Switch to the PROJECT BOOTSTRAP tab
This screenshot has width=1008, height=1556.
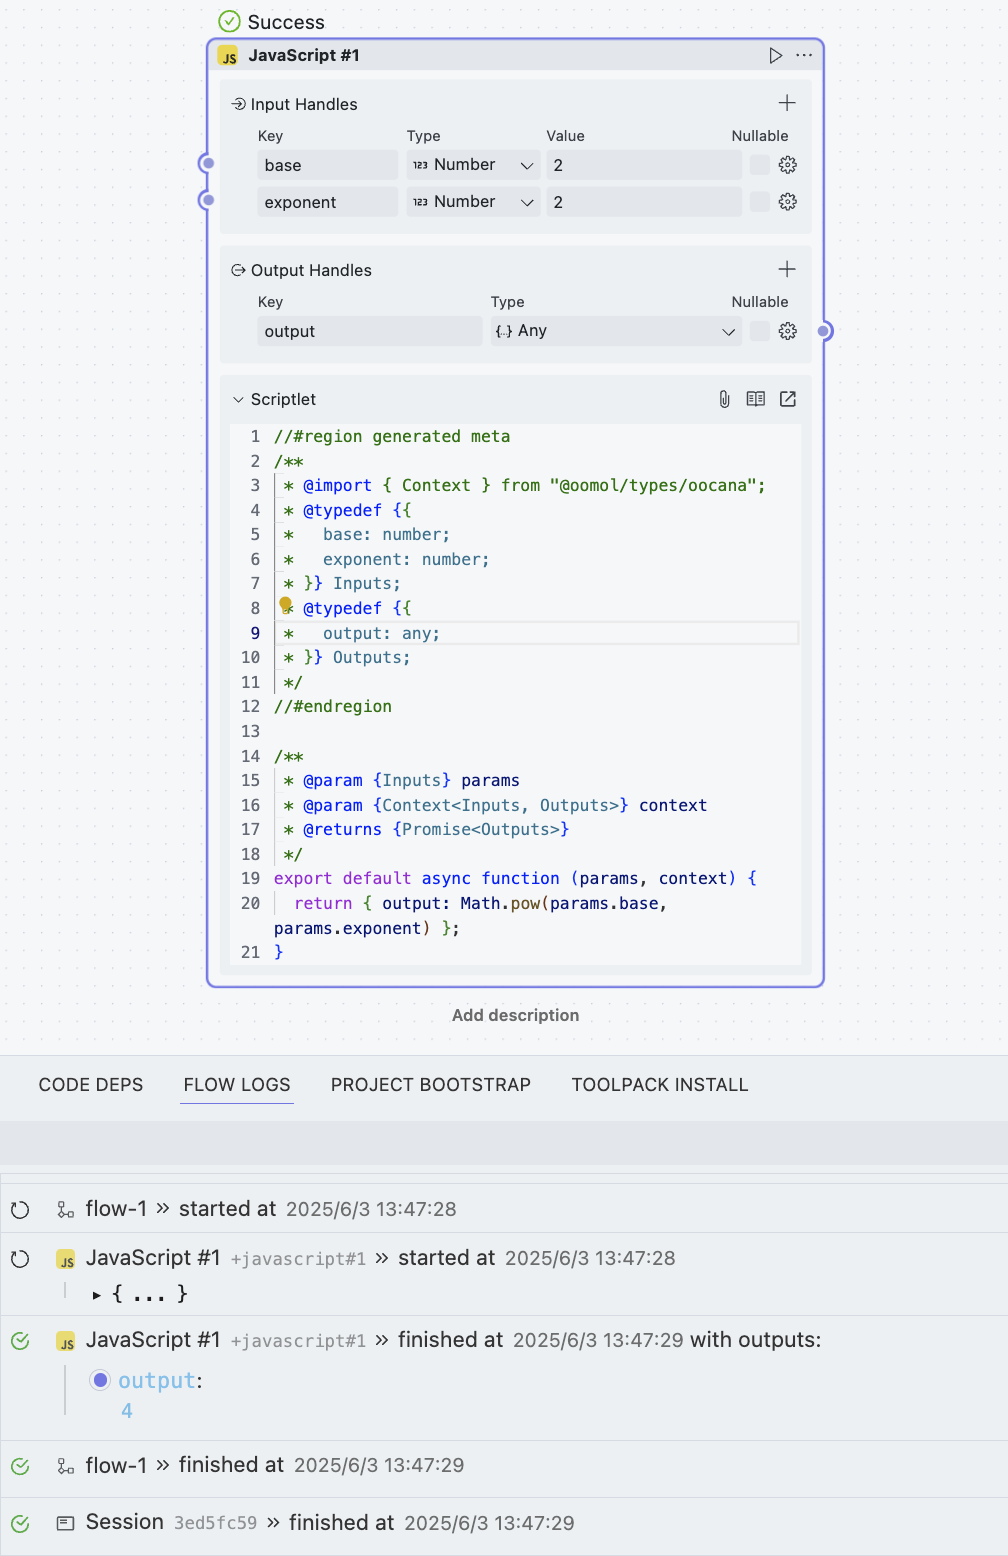[431, 1085]
